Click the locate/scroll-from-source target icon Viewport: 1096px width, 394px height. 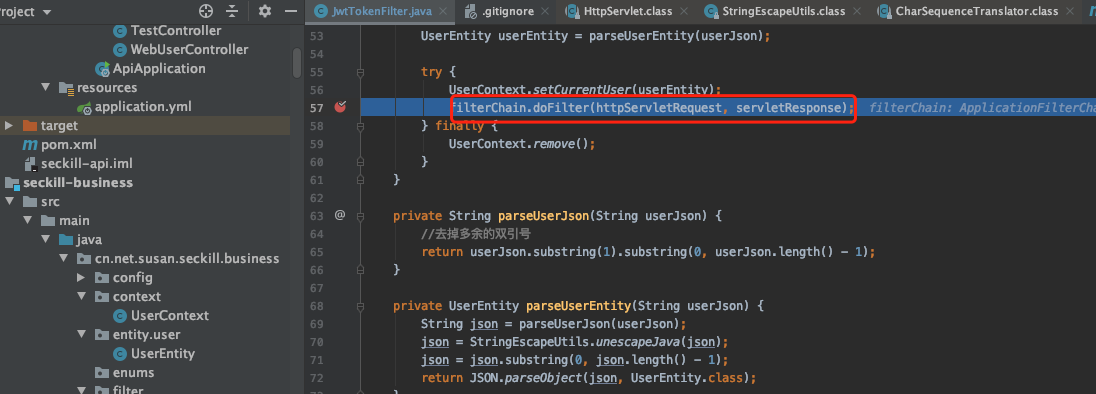coord(206,11)
